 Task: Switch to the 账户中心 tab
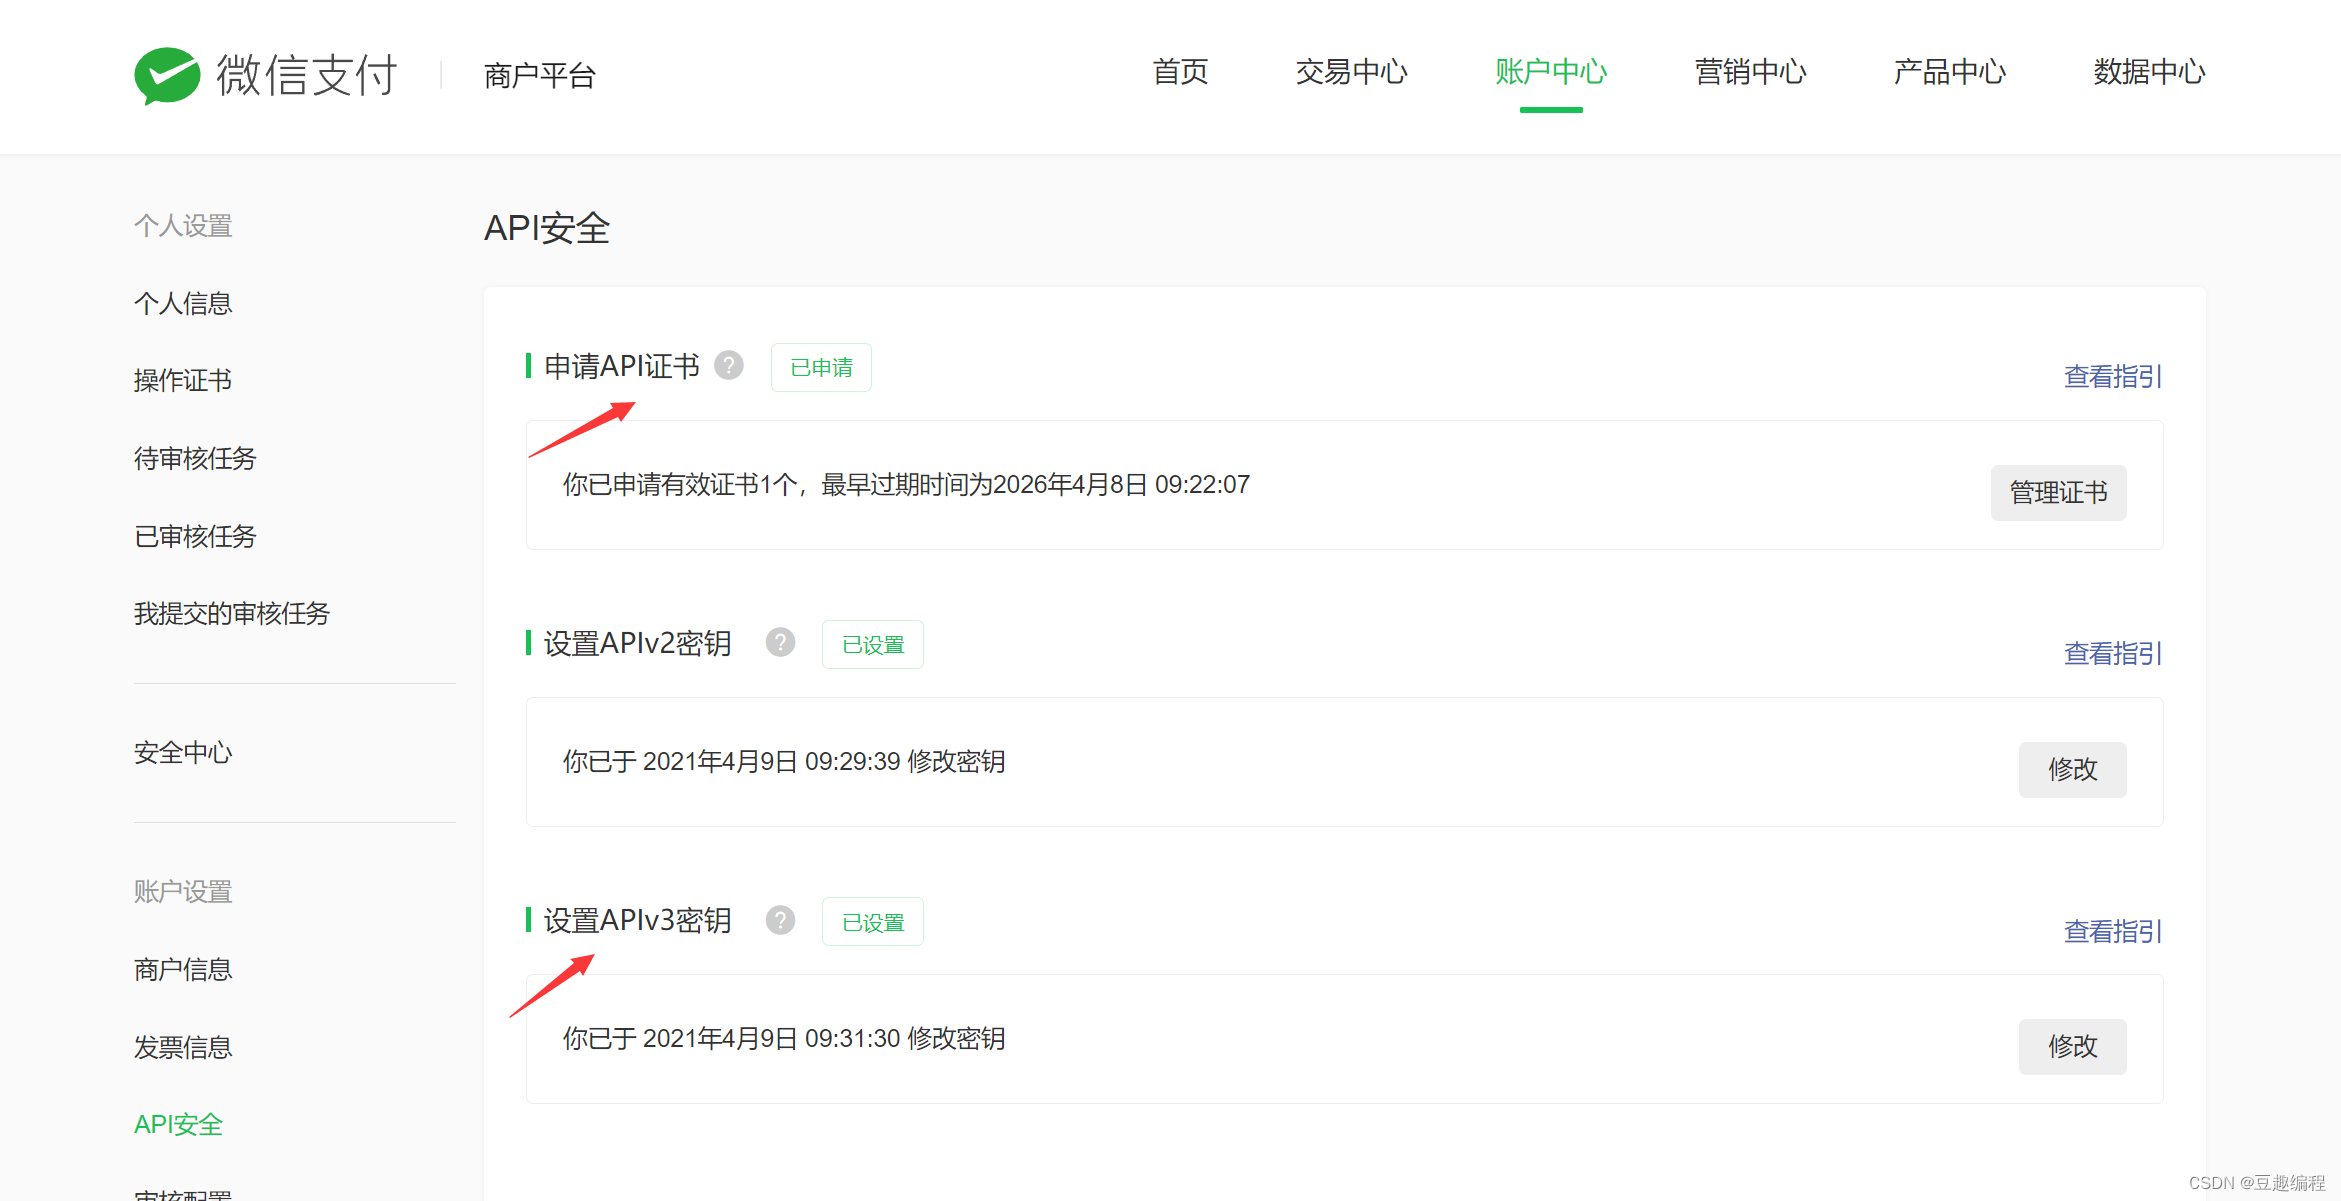point(1550,72)
